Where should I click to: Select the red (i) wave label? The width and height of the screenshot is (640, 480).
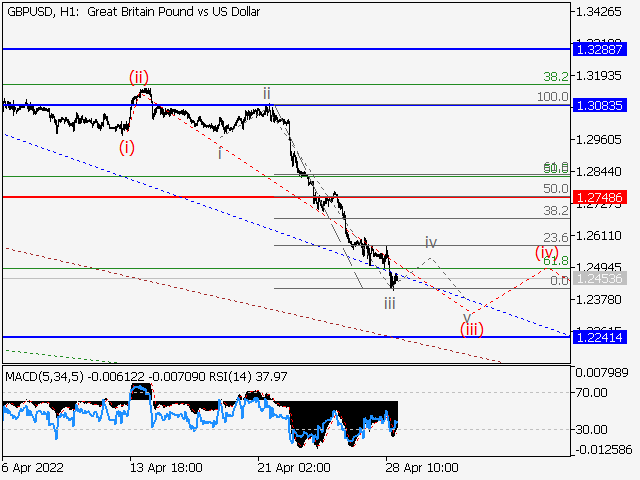pos(127,147)
